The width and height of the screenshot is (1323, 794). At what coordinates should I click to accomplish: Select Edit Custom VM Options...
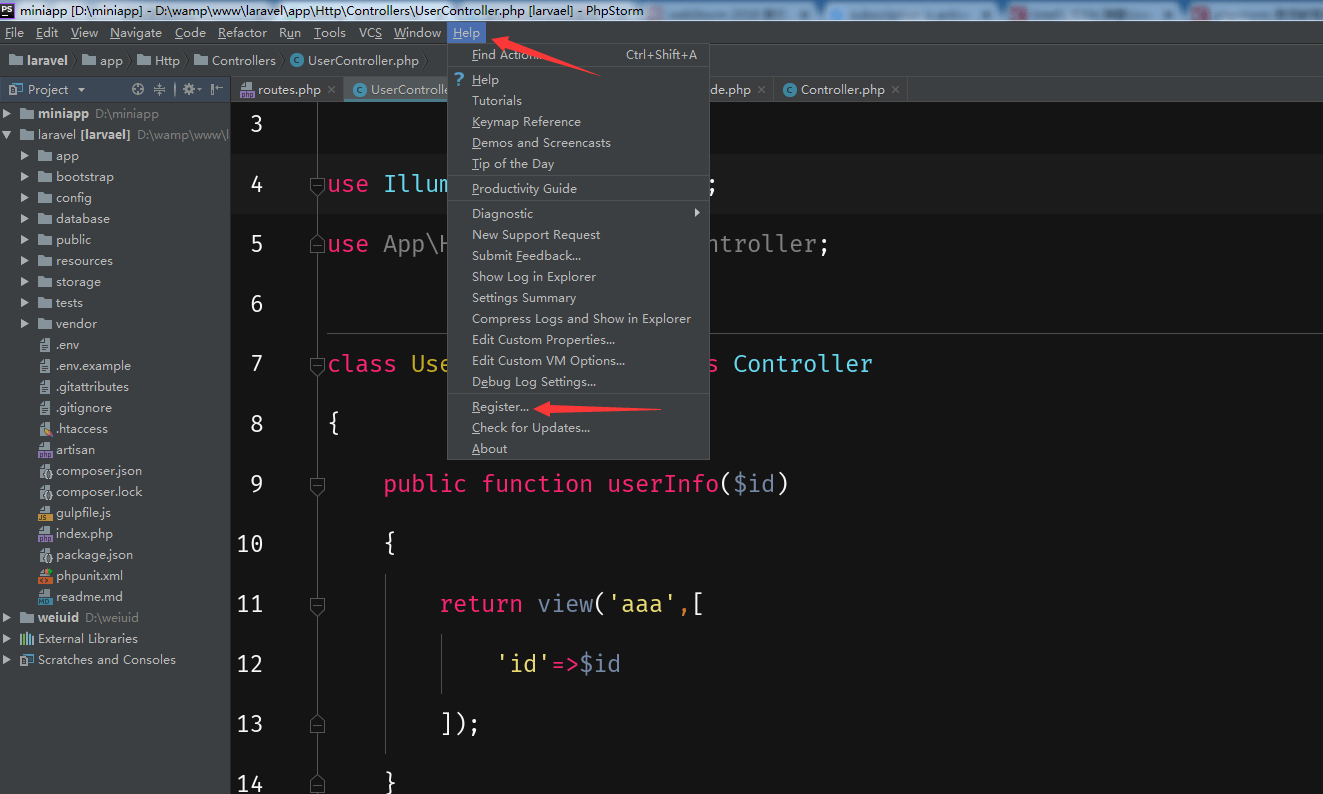[578, 361]
